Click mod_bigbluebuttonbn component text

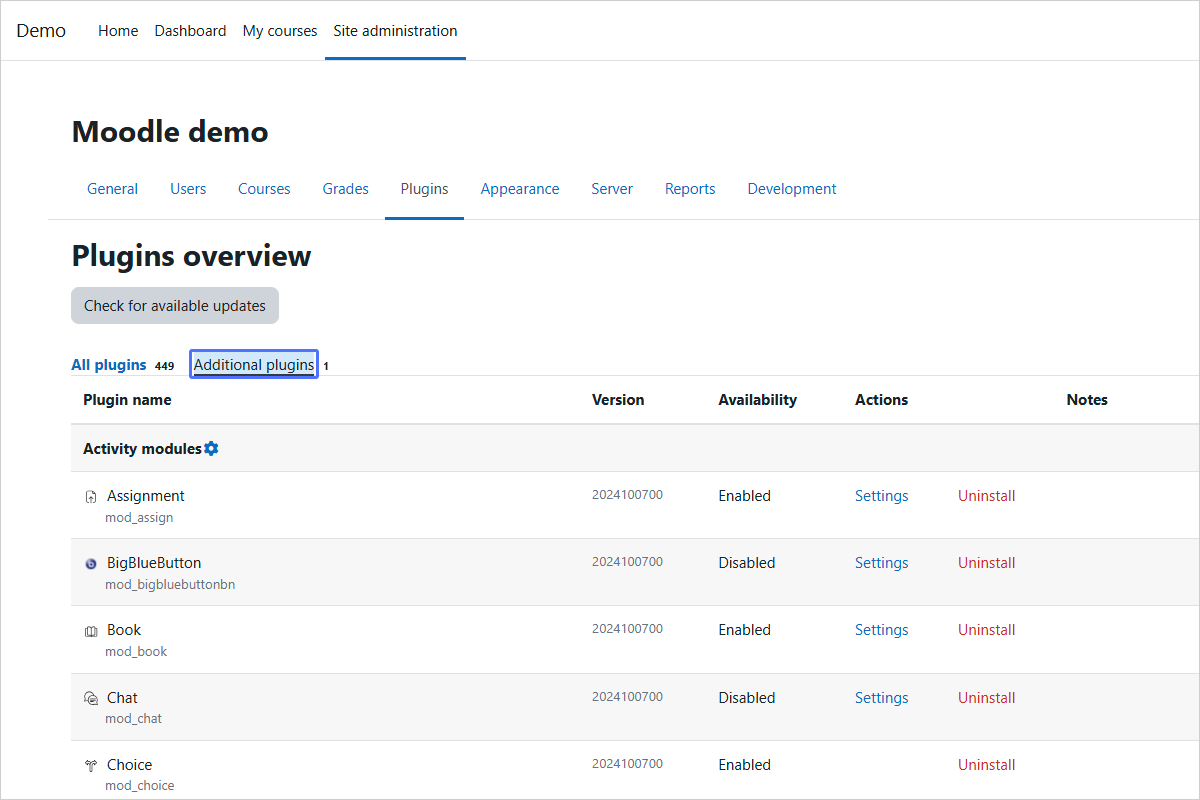coord(170,585)
